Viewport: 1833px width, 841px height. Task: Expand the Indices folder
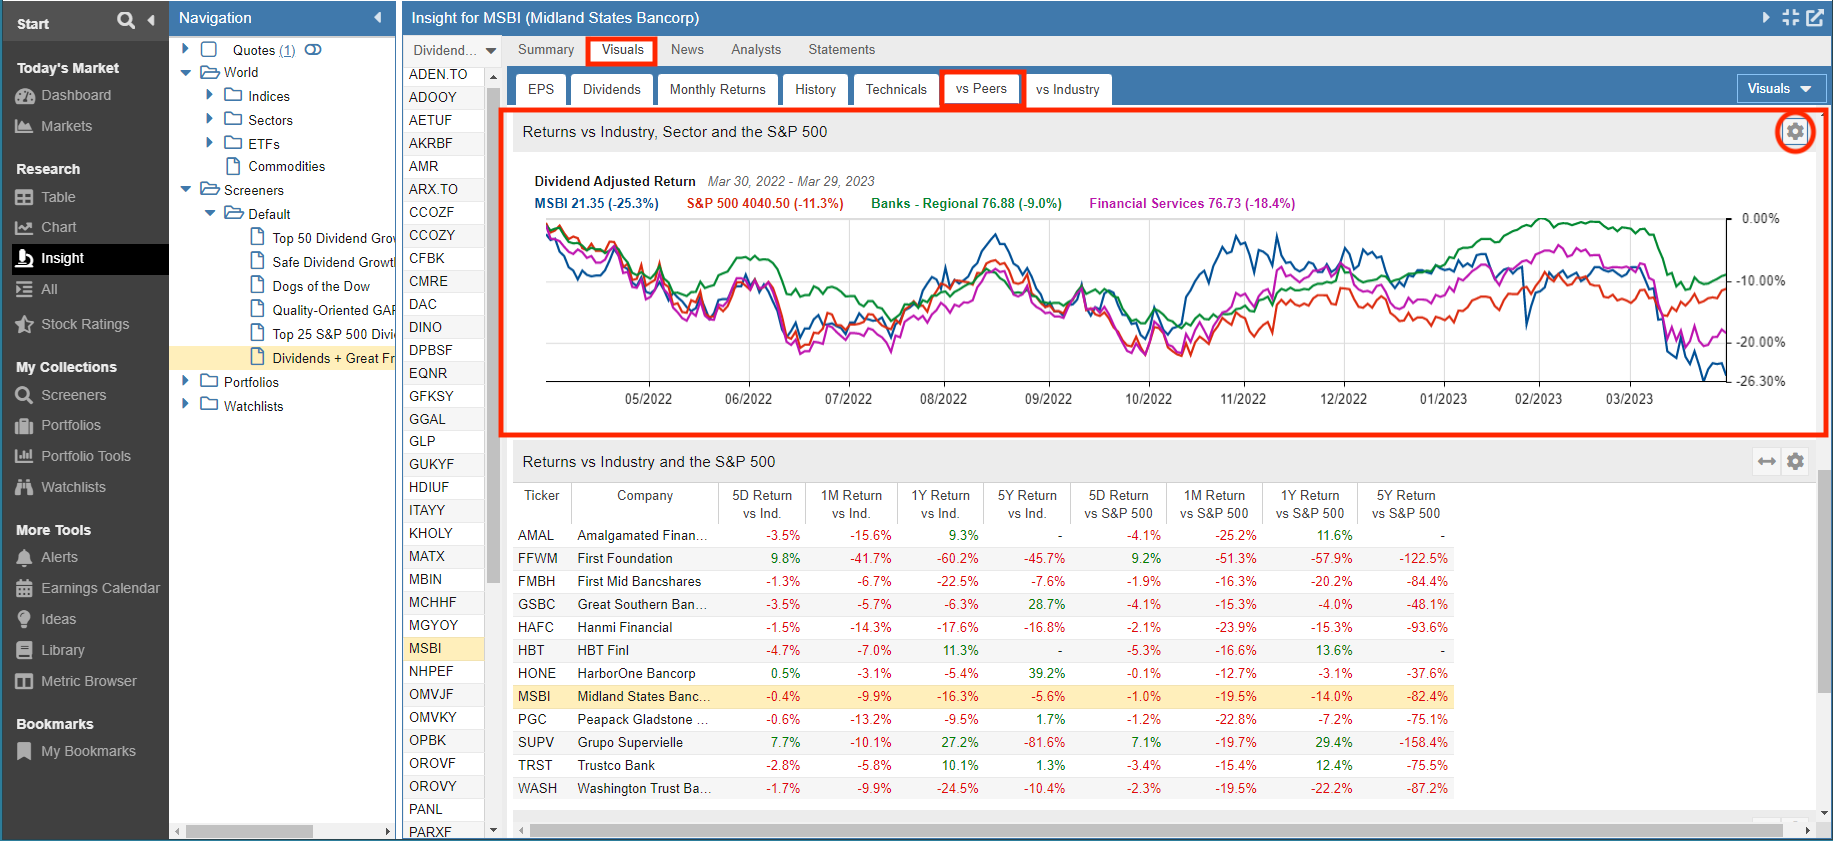(x=209, y=94)
